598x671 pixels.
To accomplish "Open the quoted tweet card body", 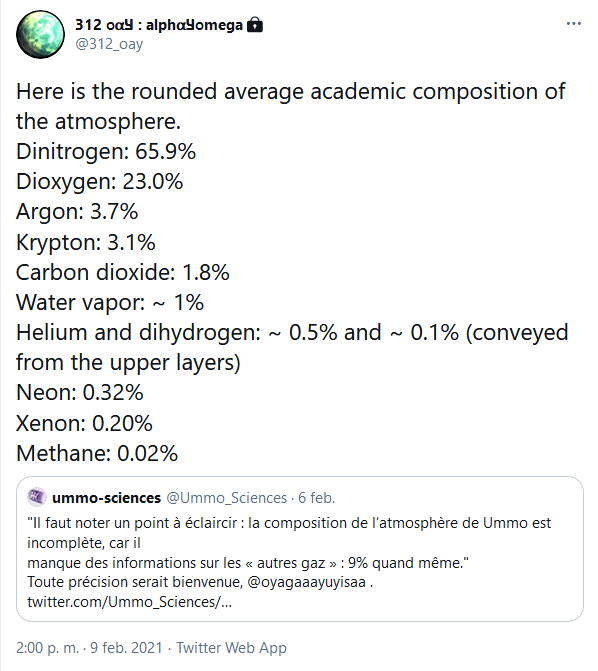I will click(300, 549).
